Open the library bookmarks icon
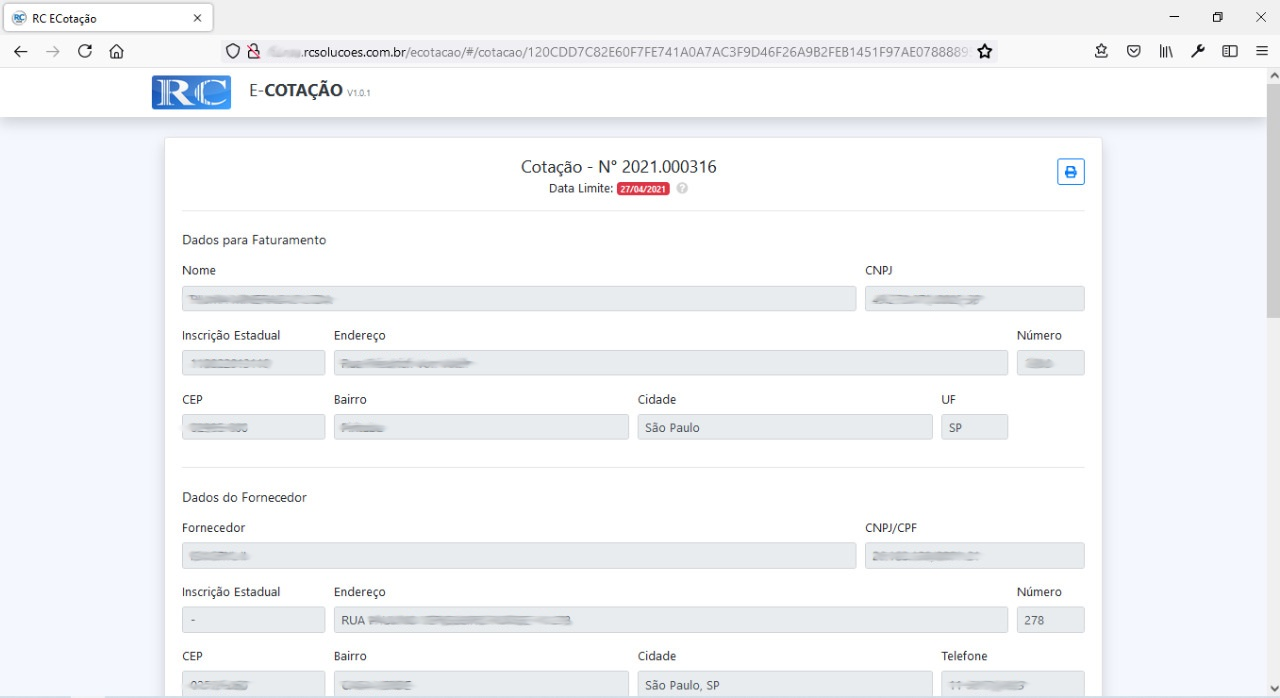Screen dimensions: 1280x698 coord(1166,51)
